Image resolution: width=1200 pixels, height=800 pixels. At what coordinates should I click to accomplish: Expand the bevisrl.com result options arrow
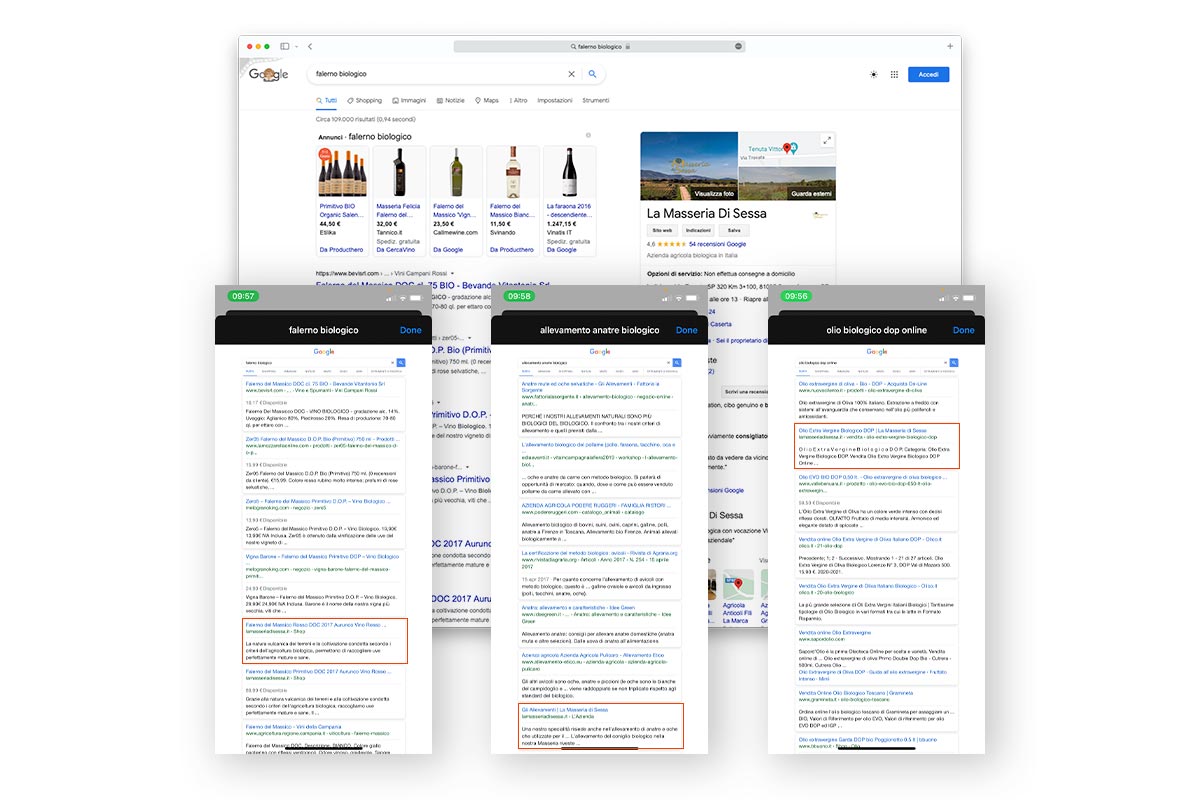coord(452,273)
